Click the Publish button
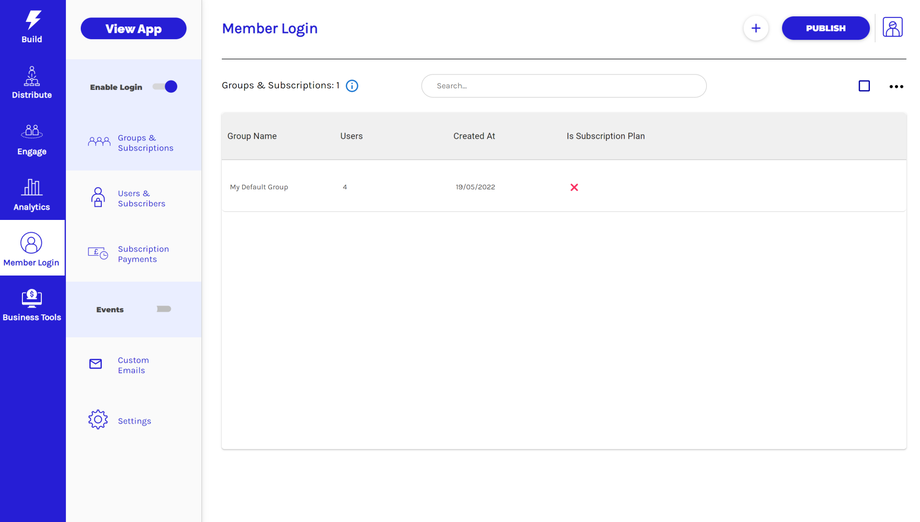920x522 pixels. [825, 28]
